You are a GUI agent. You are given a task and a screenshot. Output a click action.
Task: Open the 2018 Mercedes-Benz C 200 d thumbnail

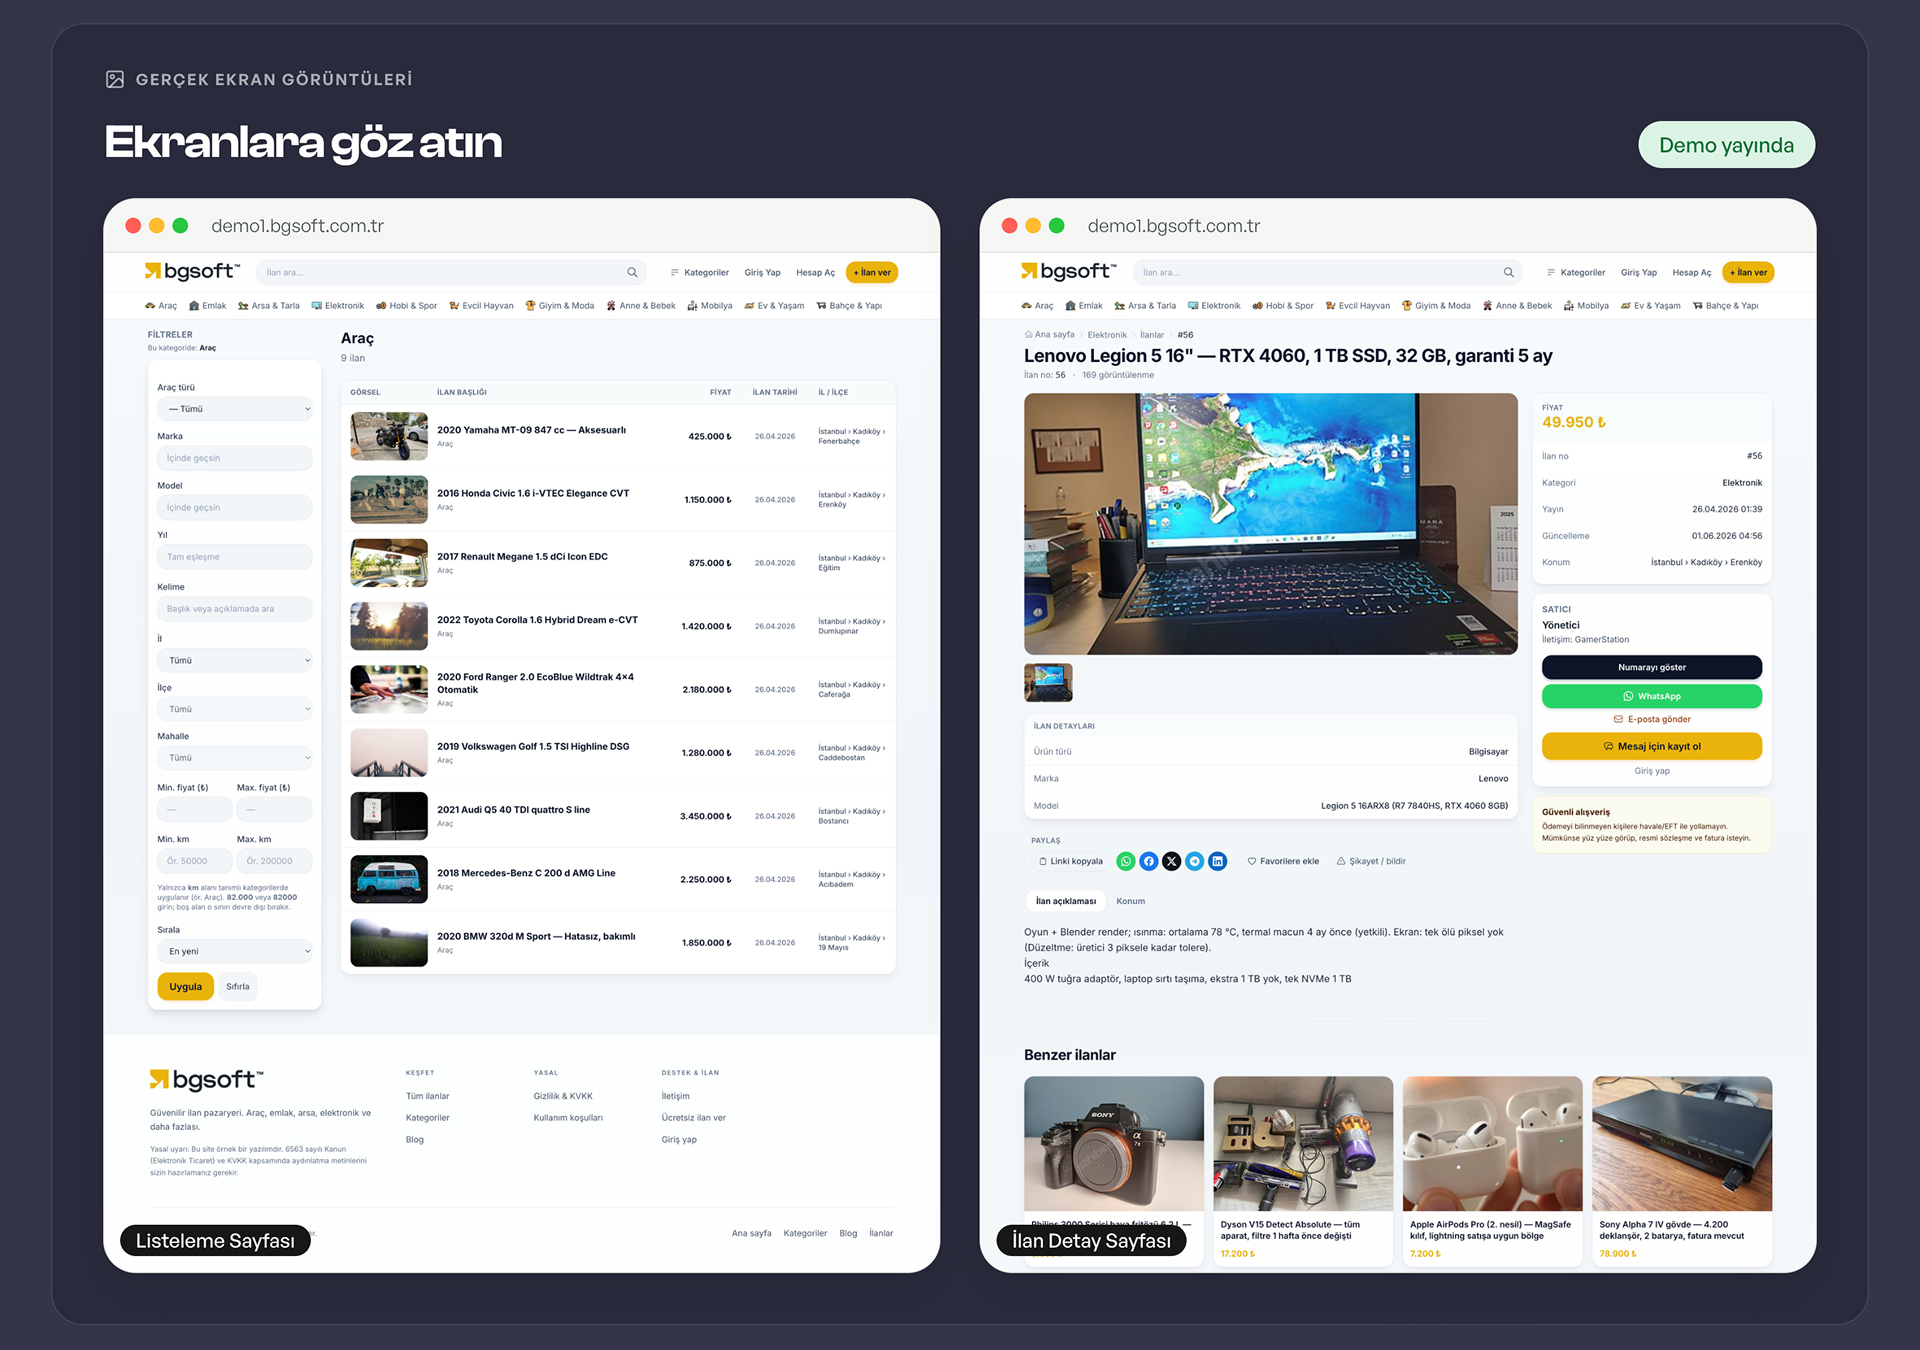(x=389, y=879)
